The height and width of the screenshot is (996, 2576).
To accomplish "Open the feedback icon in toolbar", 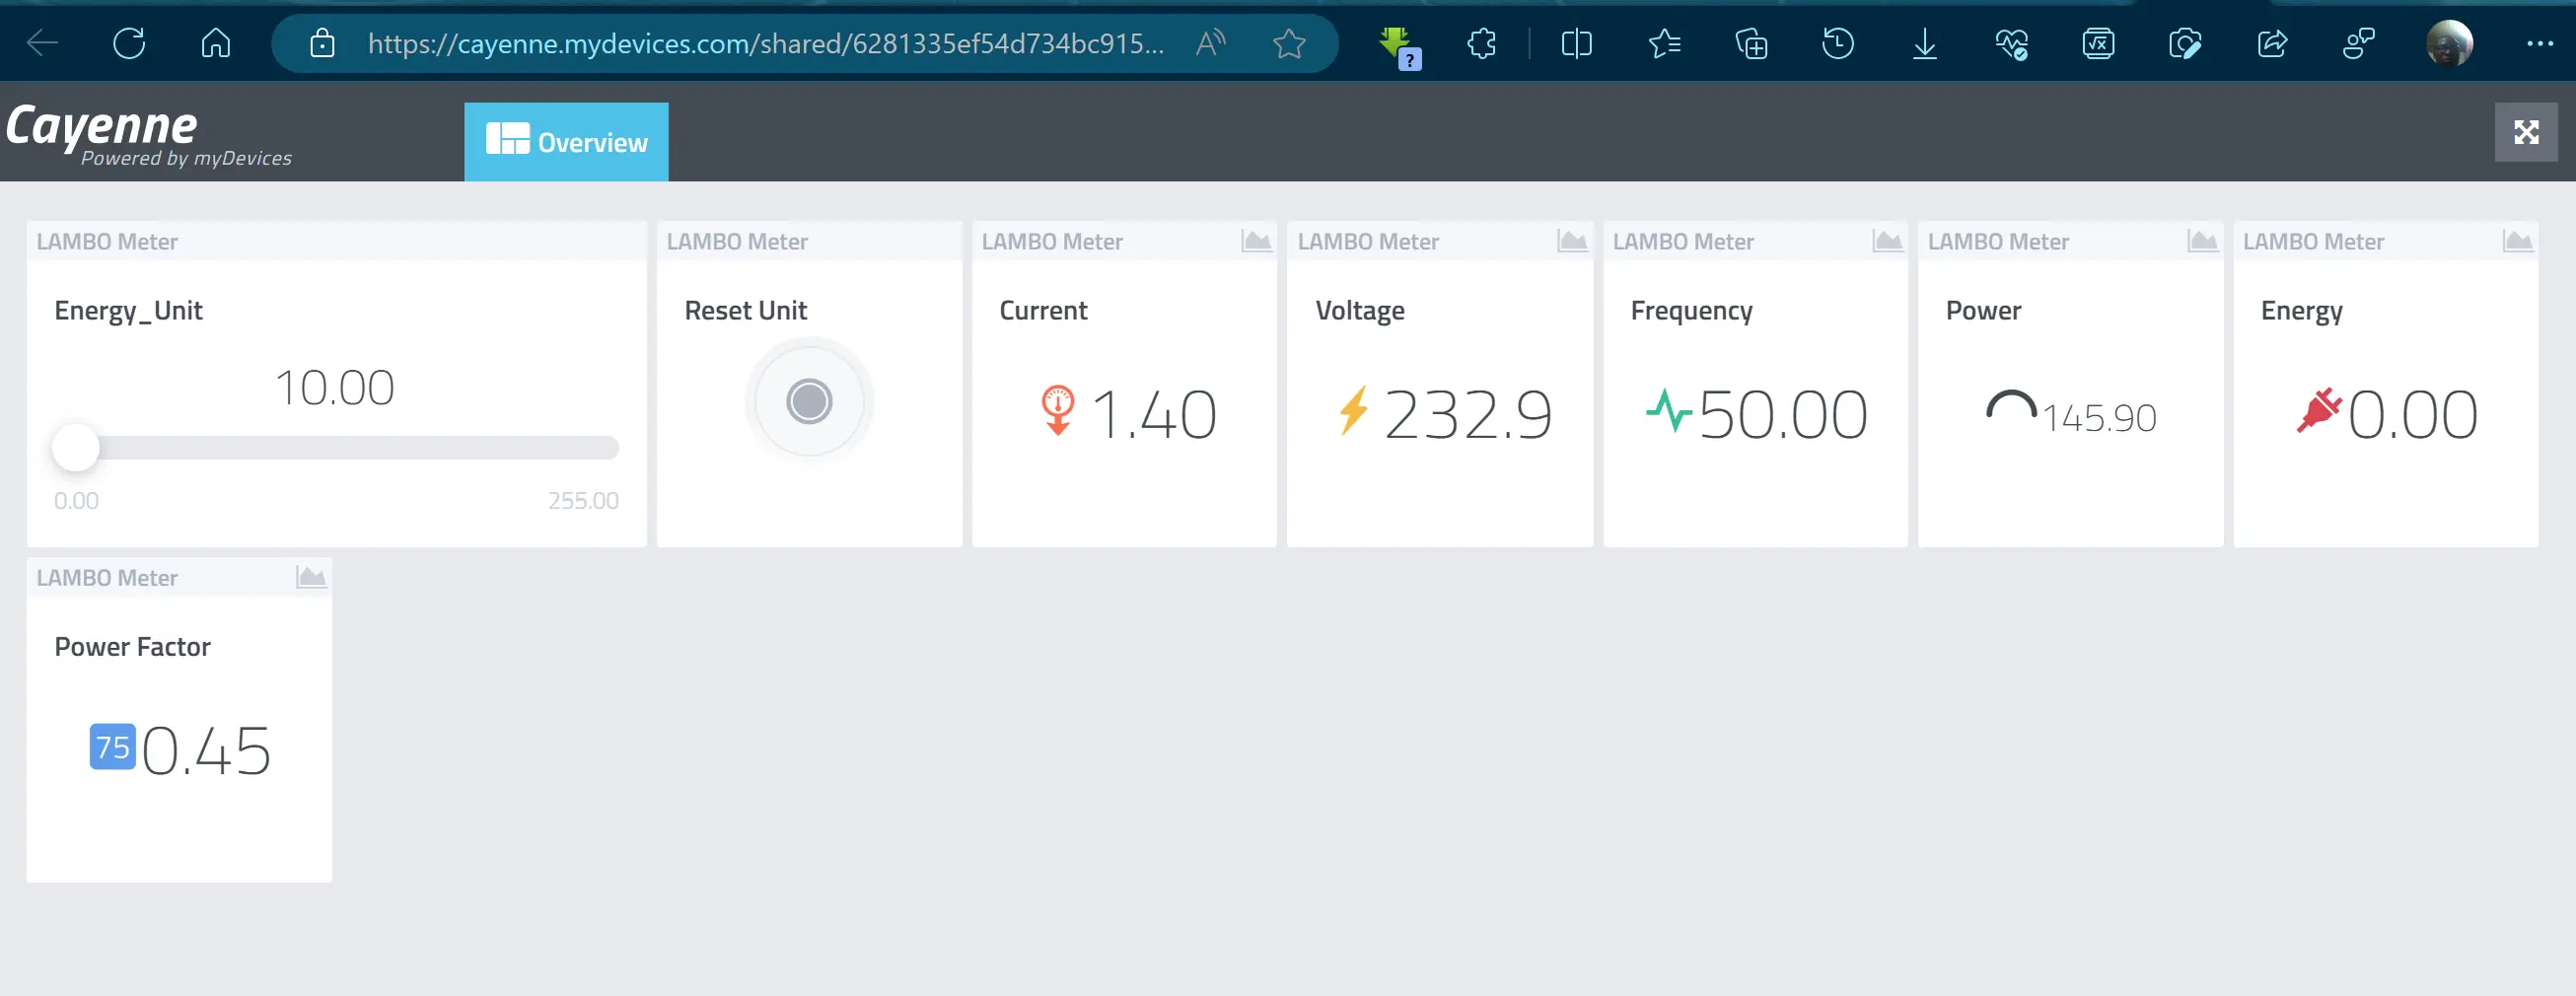I will 2359,43.
